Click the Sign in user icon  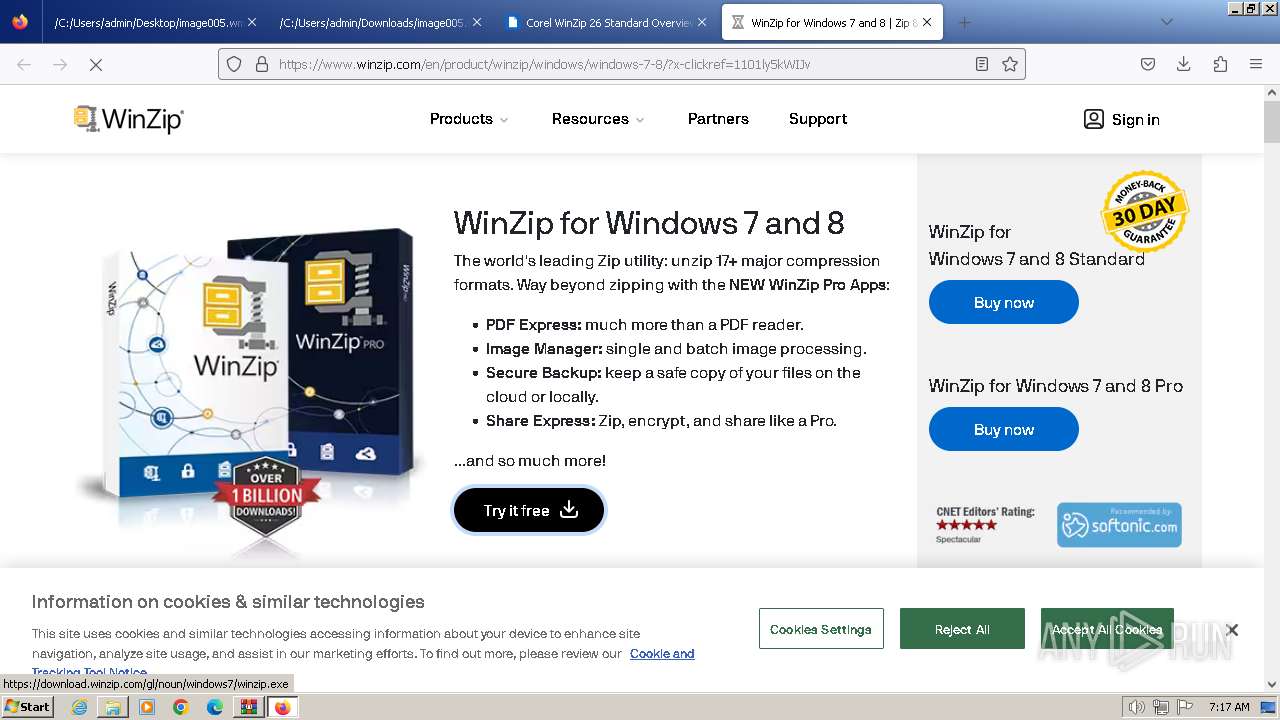click(1094, 119)
